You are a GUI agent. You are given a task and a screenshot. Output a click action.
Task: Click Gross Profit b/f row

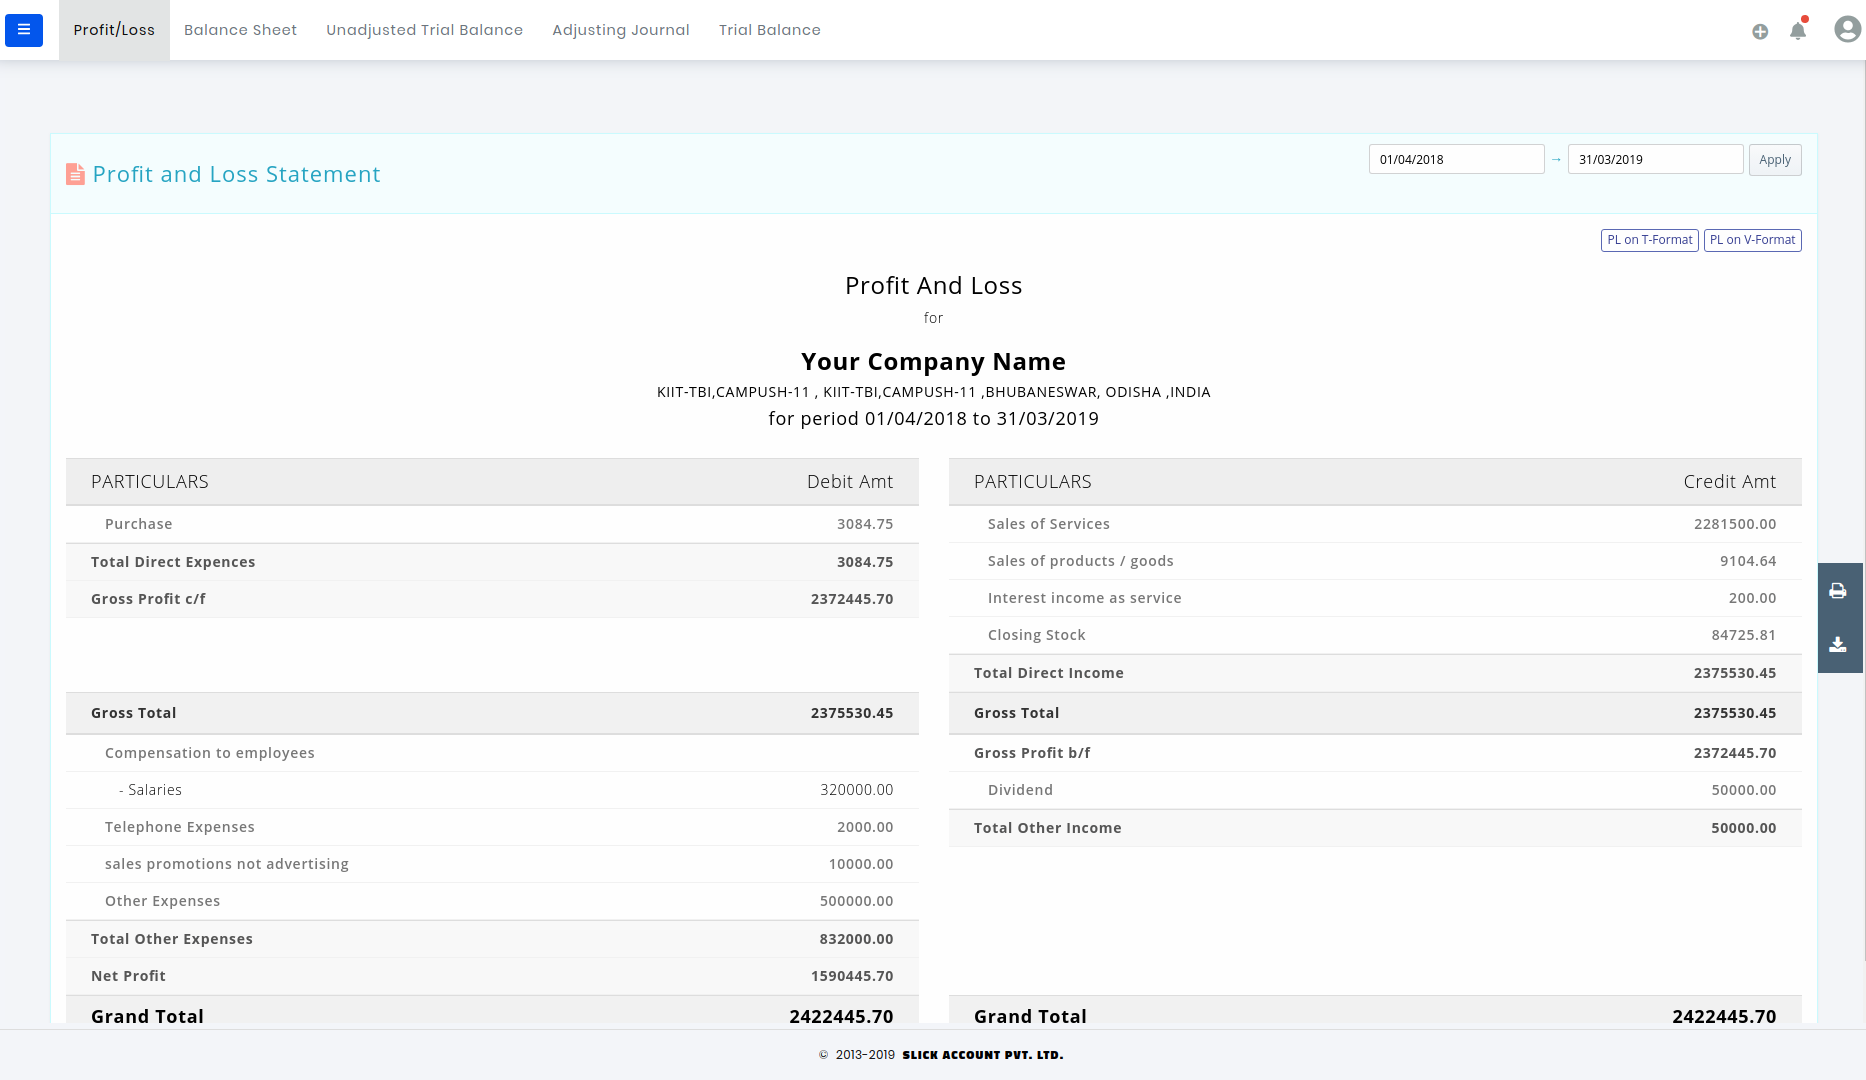pos(1375,753)
